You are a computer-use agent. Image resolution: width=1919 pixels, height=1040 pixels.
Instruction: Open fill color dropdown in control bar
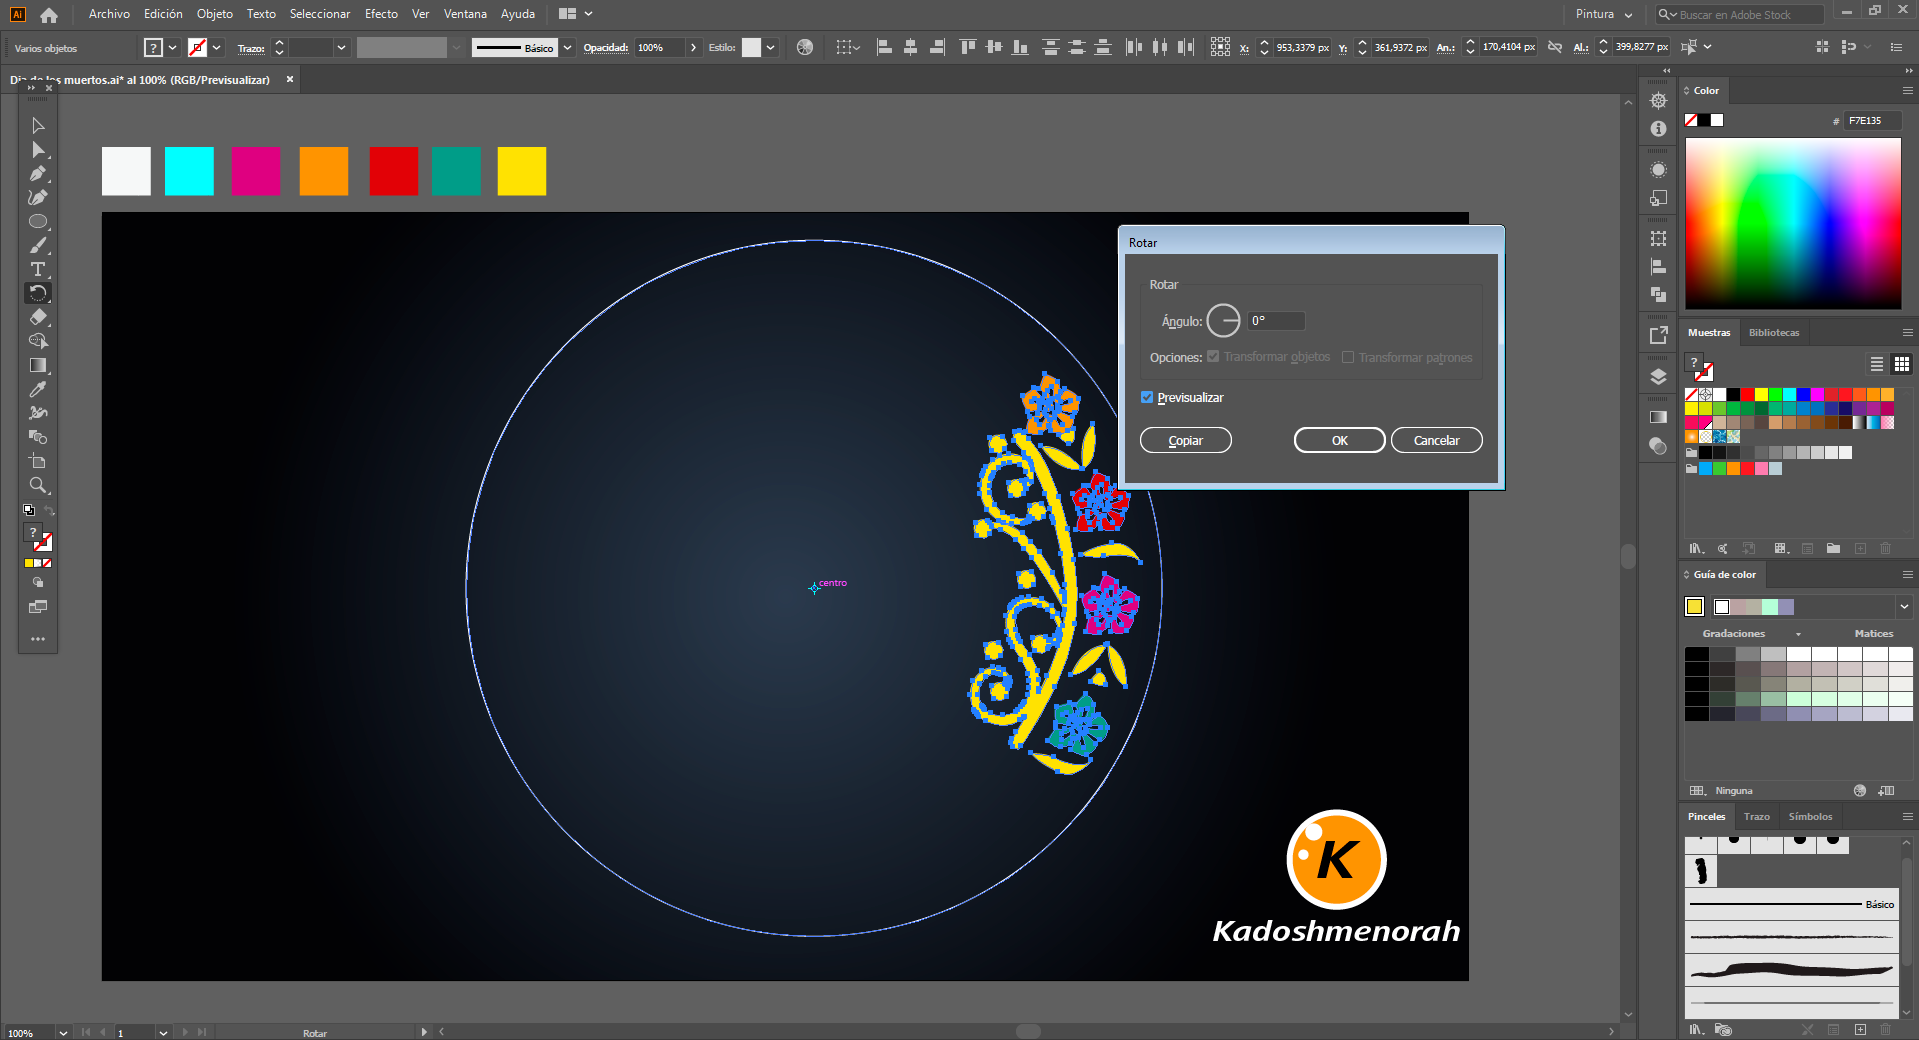[x=173, y=47]
